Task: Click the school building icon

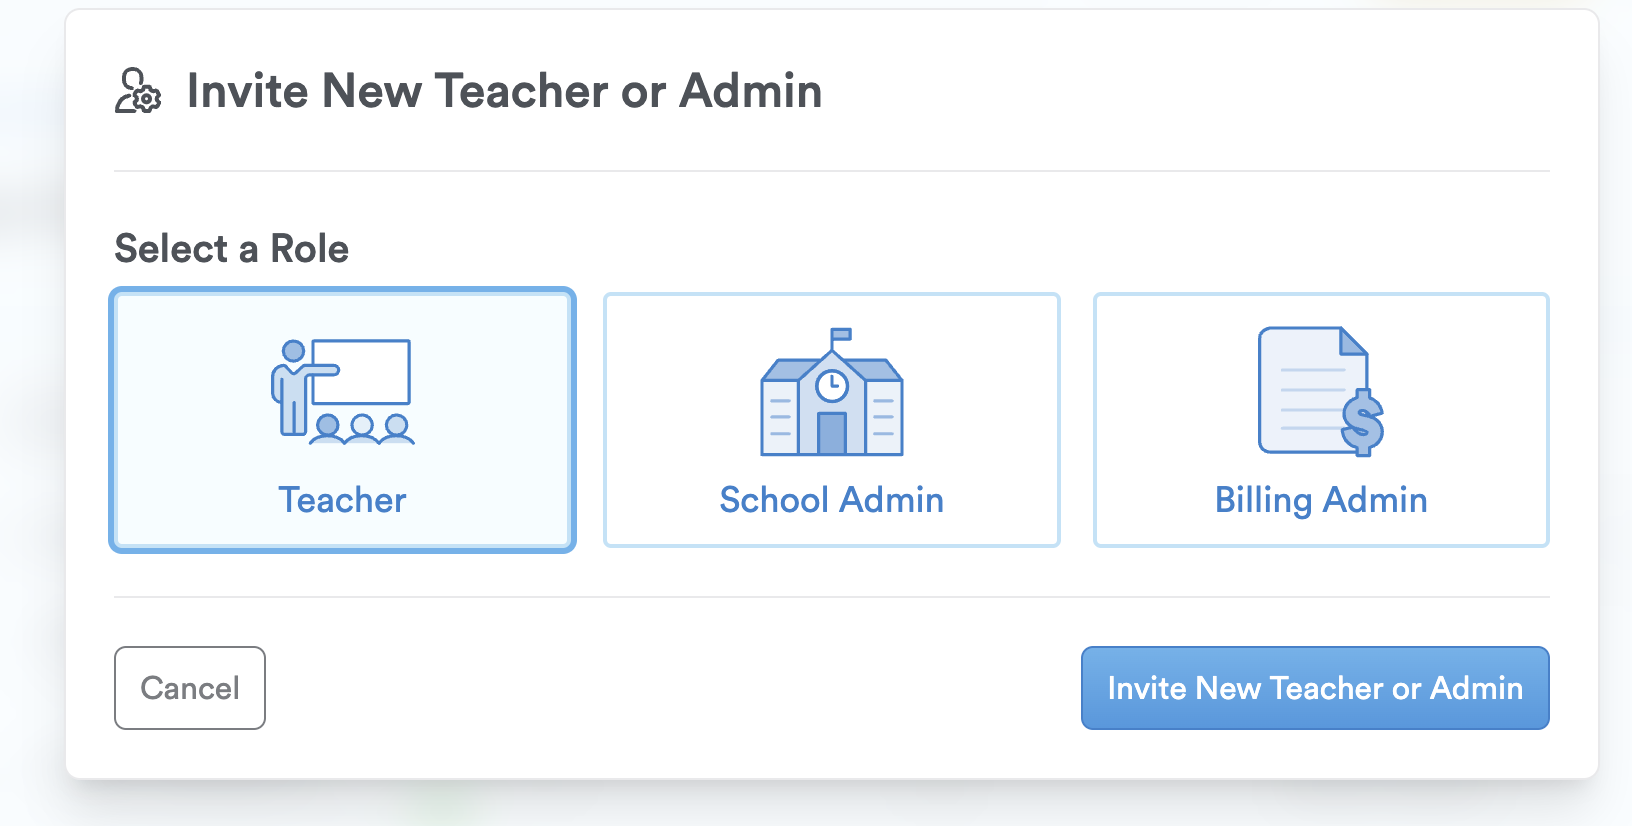Action: (831, 393)
